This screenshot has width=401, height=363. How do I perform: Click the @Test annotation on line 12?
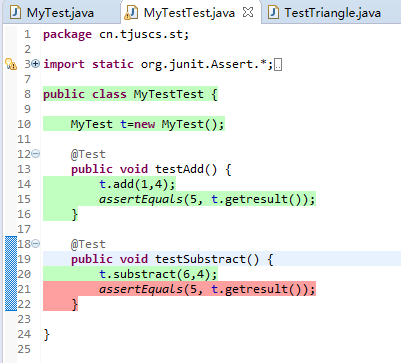[88, 154]
